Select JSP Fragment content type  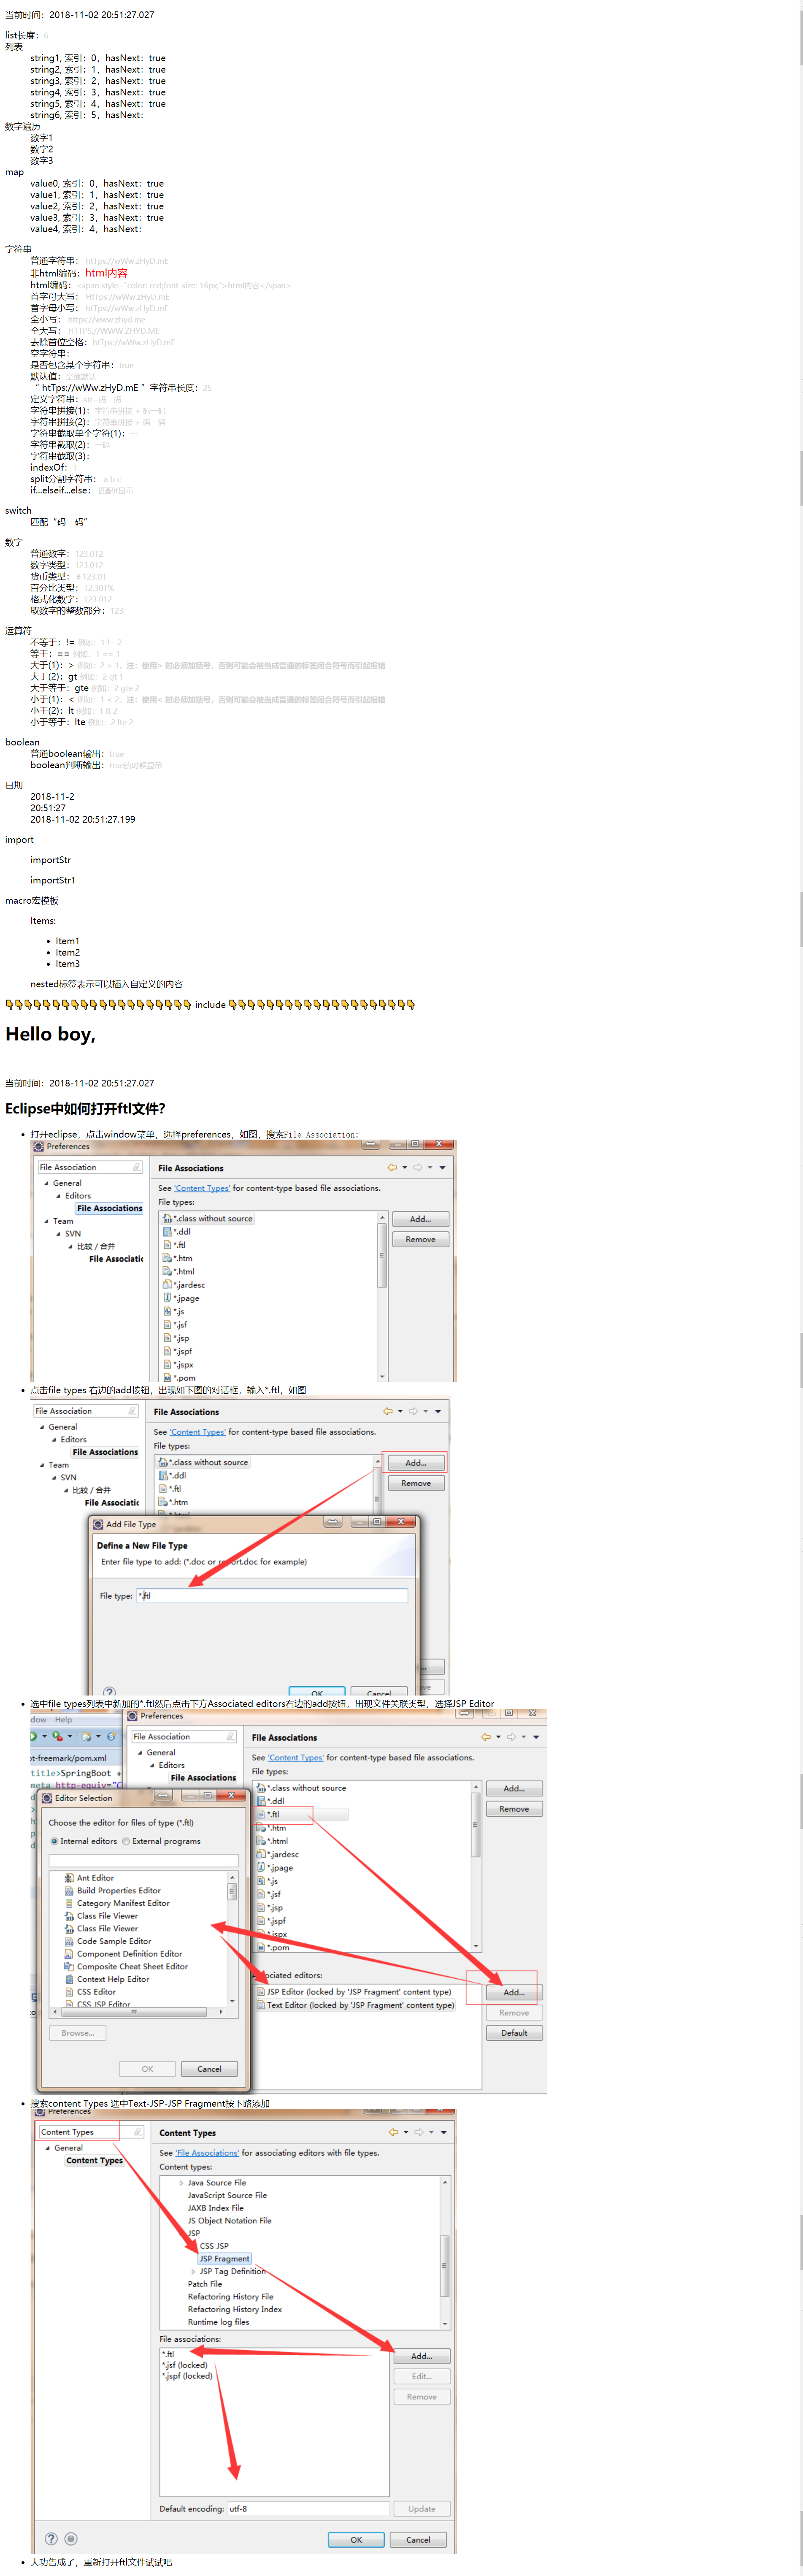[225, 2258]
